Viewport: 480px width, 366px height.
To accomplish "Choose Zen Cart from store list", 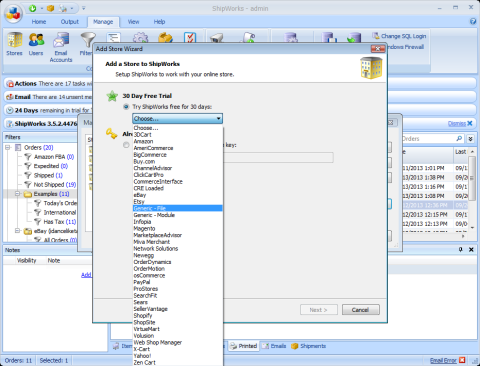I will click(x=177, y=362).
